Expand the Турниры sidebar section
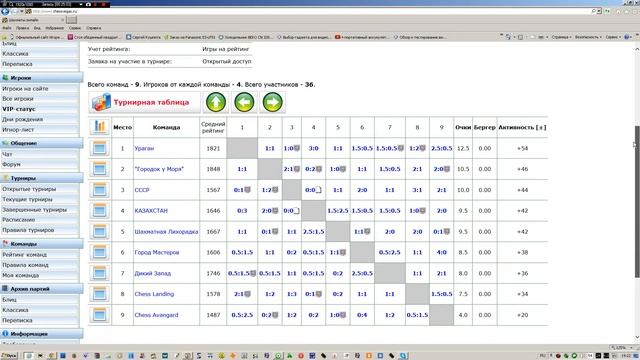 41,178
